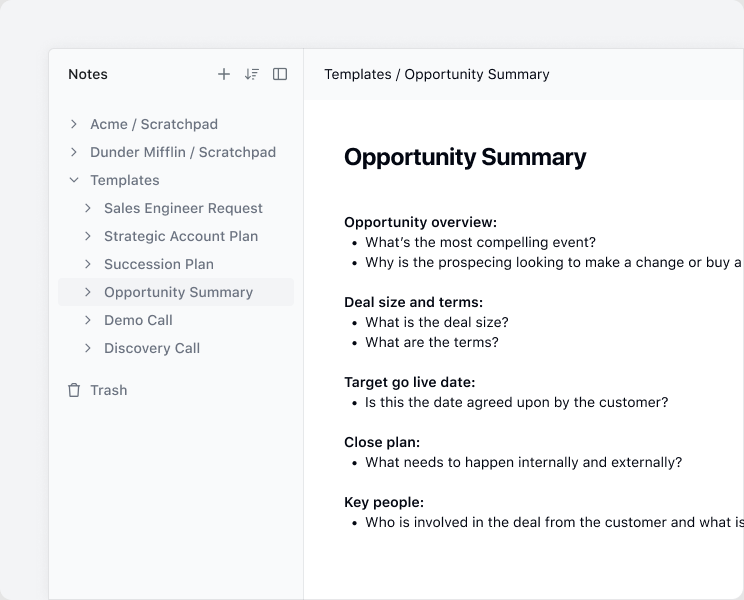This screenshot has height=600, width=744.
Task: Click the 'Close plan:' heading
Action: (x=382, y=442)
